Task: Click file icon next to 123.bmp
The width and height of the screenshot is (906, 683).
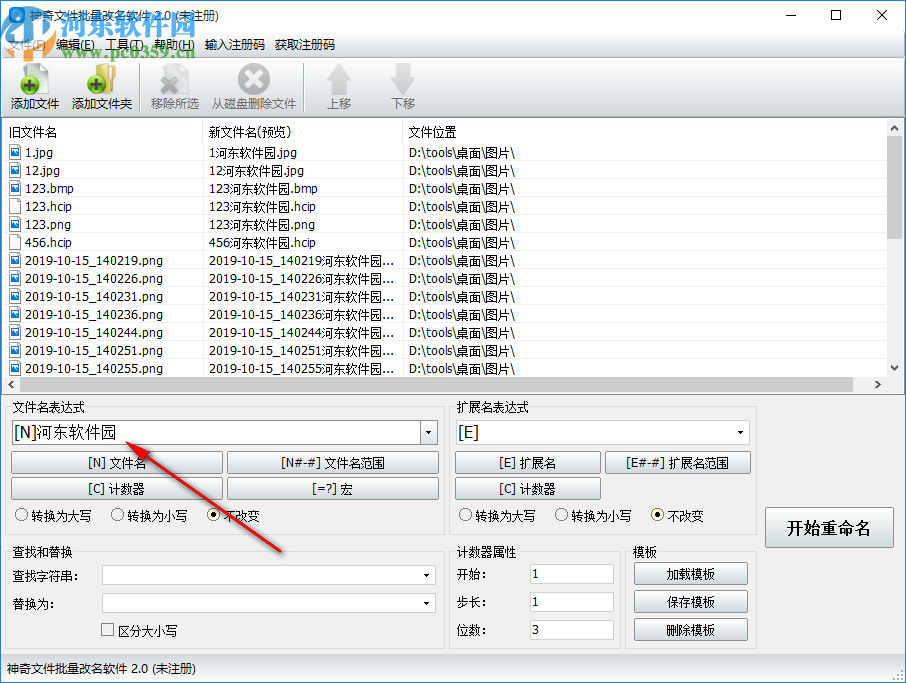Action: click(15, 188)
